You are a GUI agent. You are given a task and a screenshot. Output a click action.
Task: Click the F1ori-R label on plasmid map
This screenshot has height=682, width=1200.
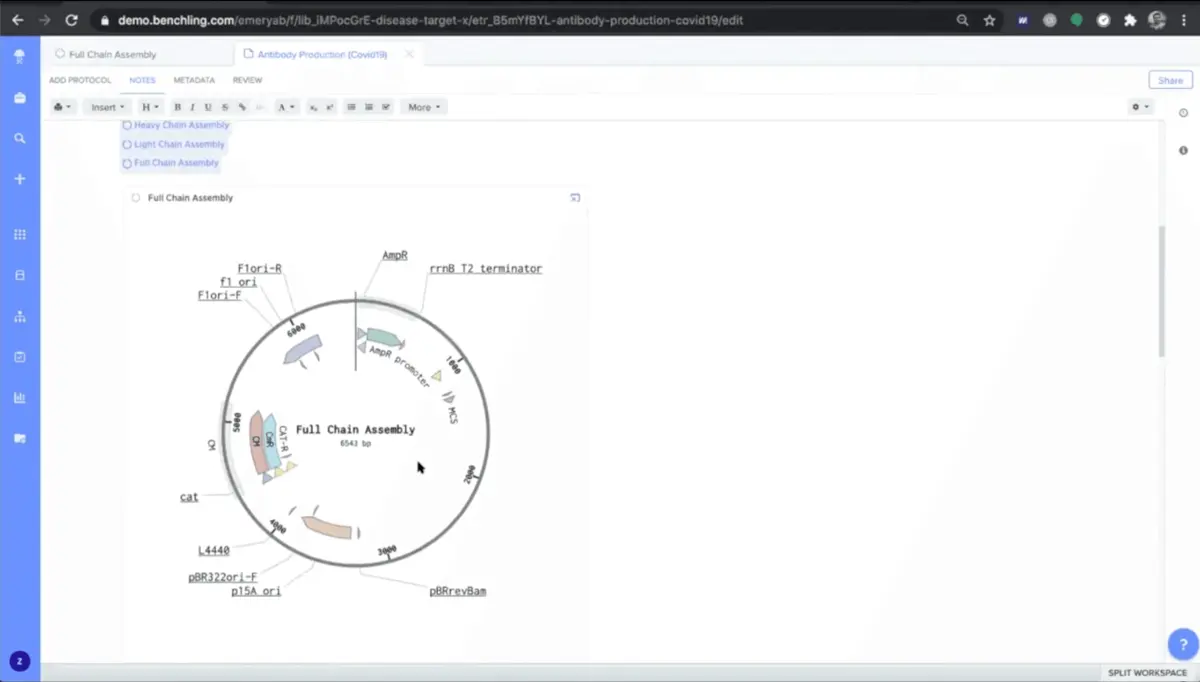pos(259,269)
